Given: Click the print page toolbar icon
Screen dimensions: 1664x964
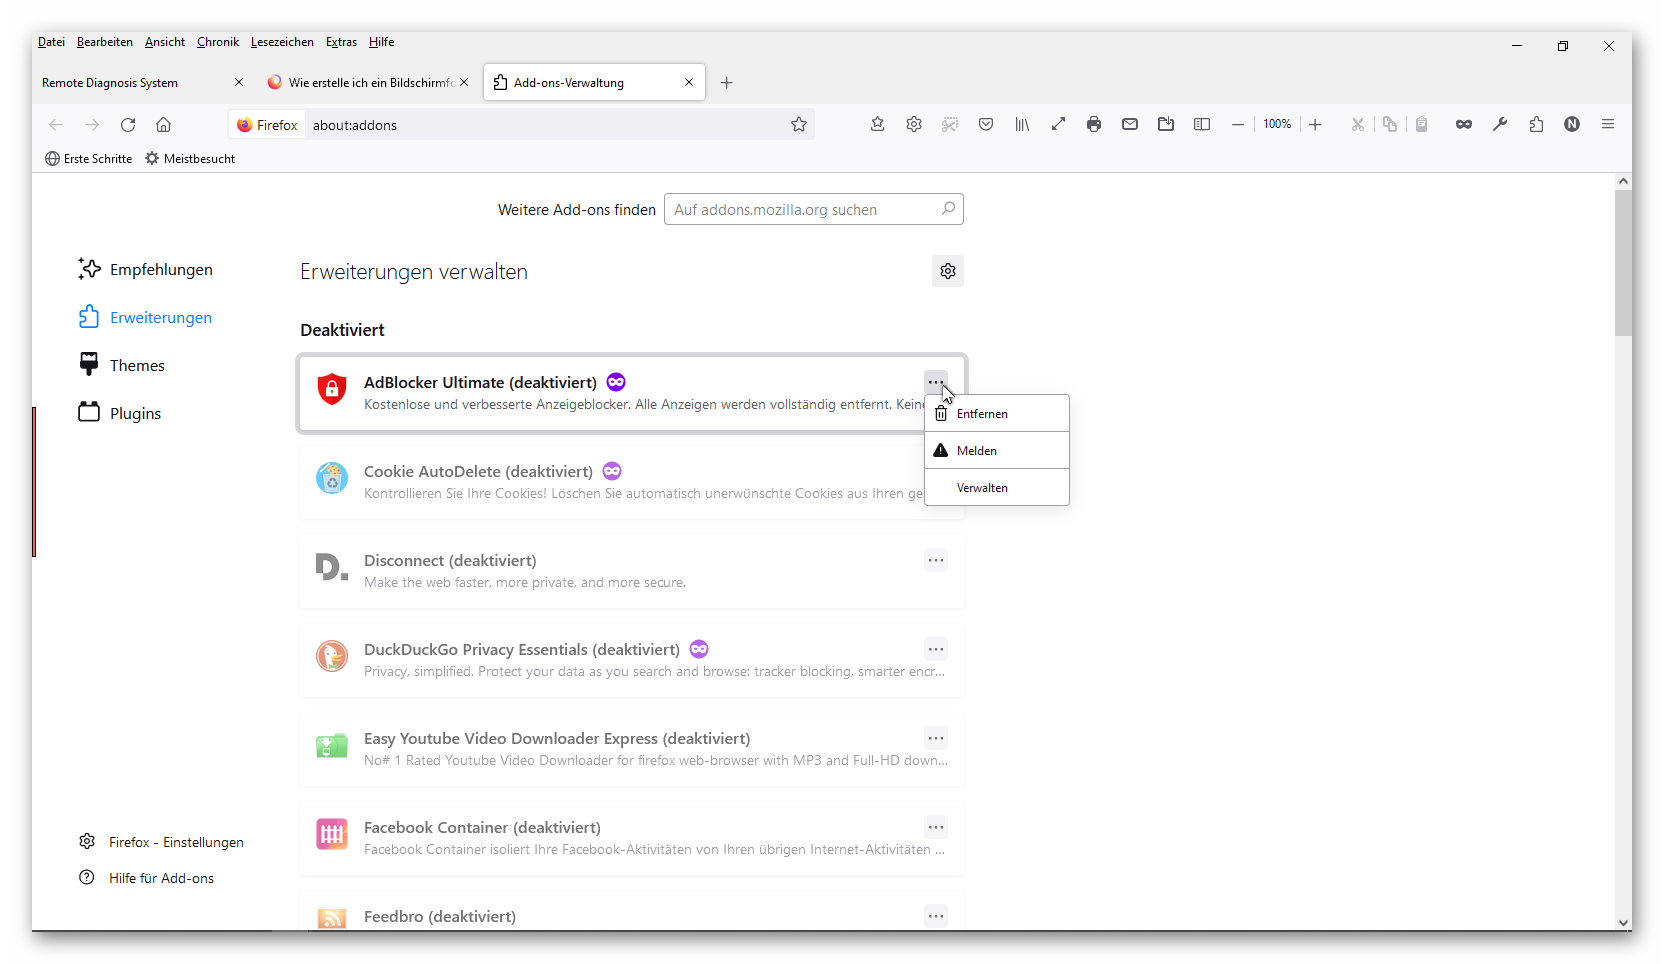Looking at the screenshot, I should tap(1094, 124).
